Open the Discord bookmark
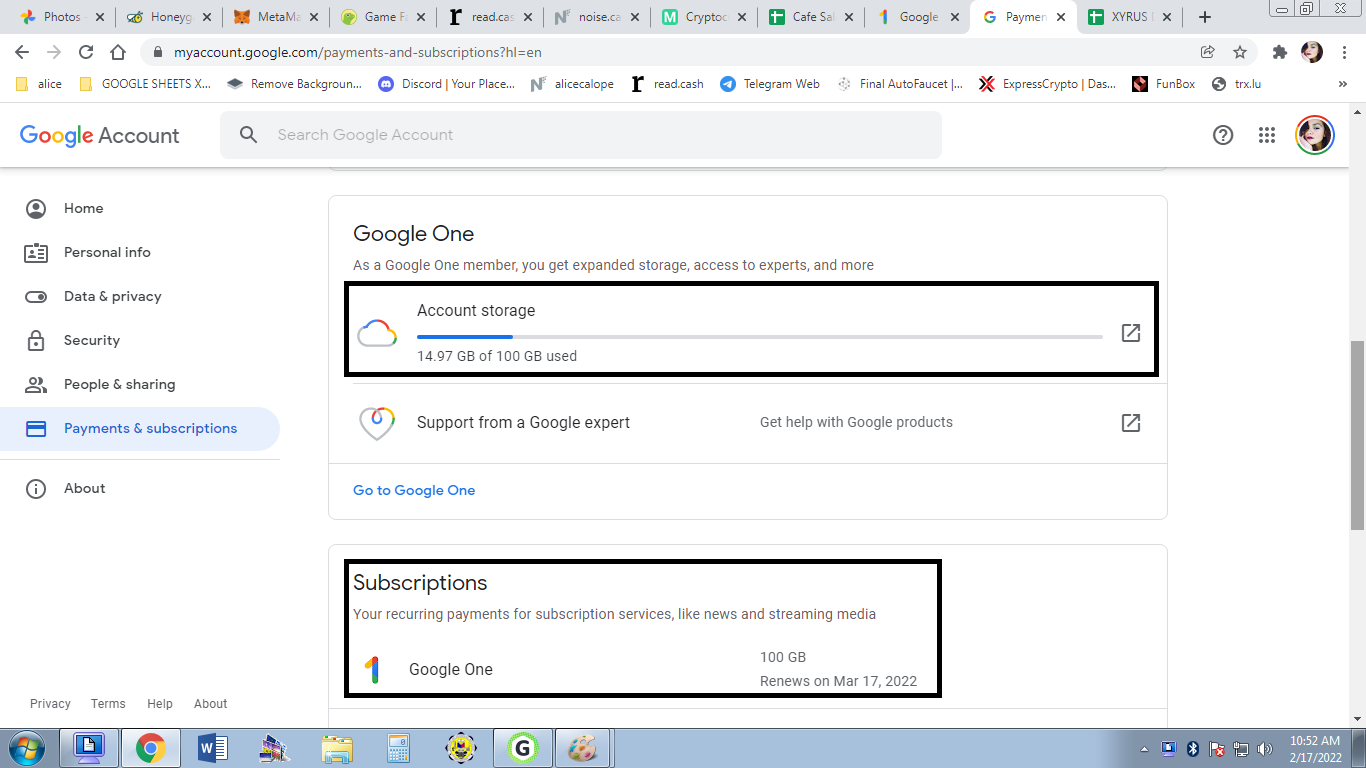This screenshot has height=768, width=1366. click(447, 84)
